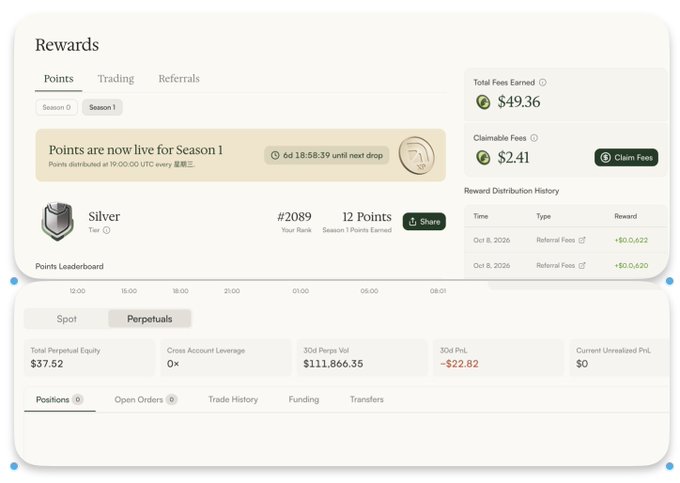Click the Type column header

(x=543, y=216)
